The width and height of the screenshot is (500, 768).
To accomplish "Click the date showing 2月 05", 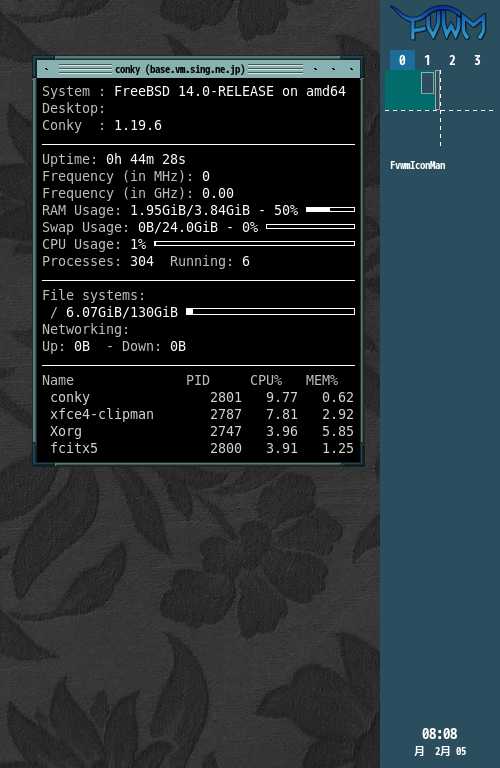I will [439, 751].
